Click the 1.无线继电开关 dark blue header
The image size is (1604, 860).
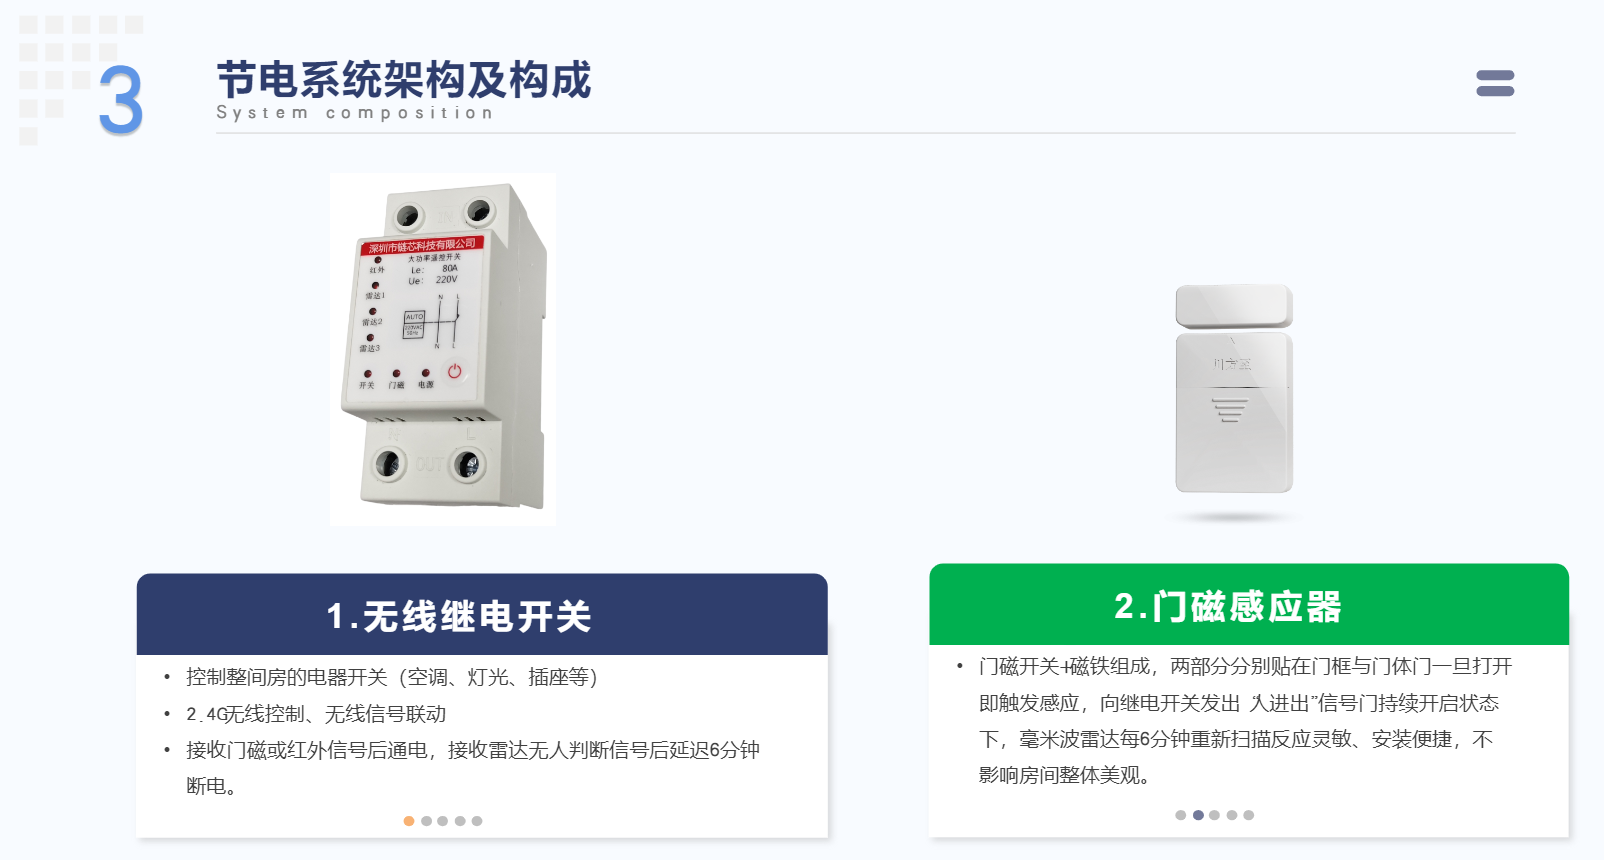pyautogui.click(x=482, y=614)
